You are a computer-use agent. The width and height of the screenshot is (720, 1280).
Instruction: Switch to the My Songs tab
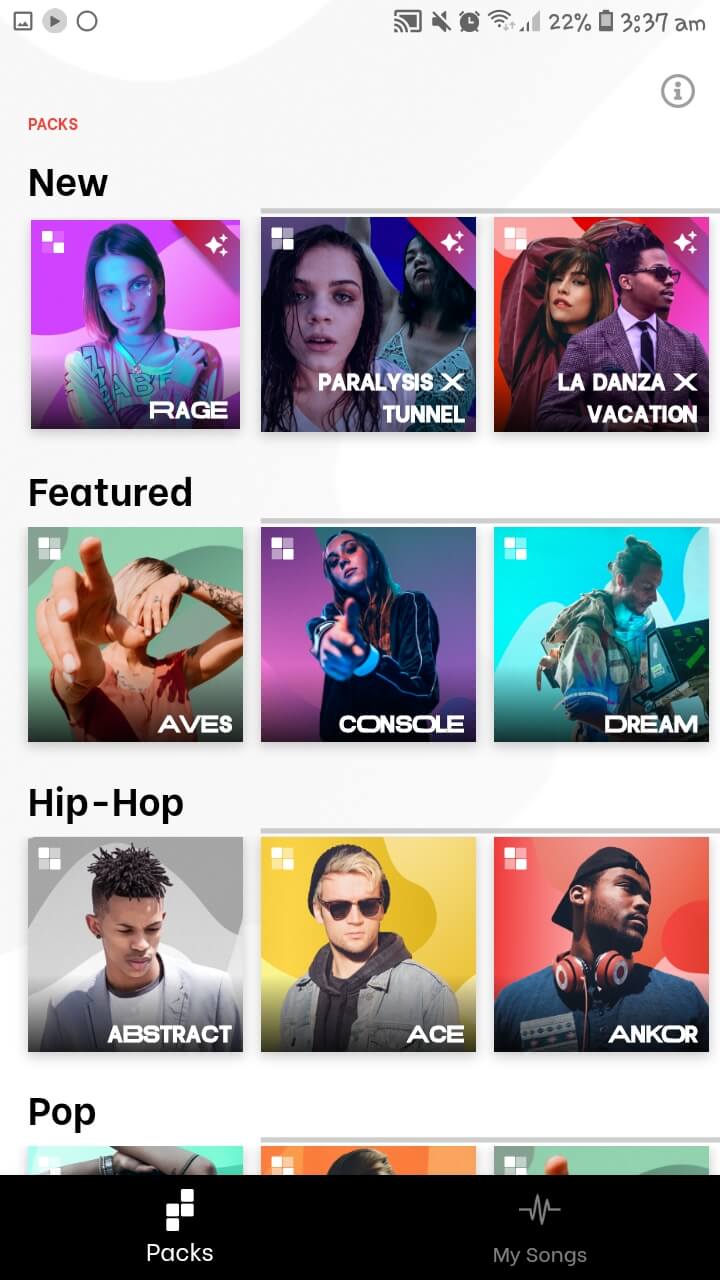click(x=540, y=1228)
